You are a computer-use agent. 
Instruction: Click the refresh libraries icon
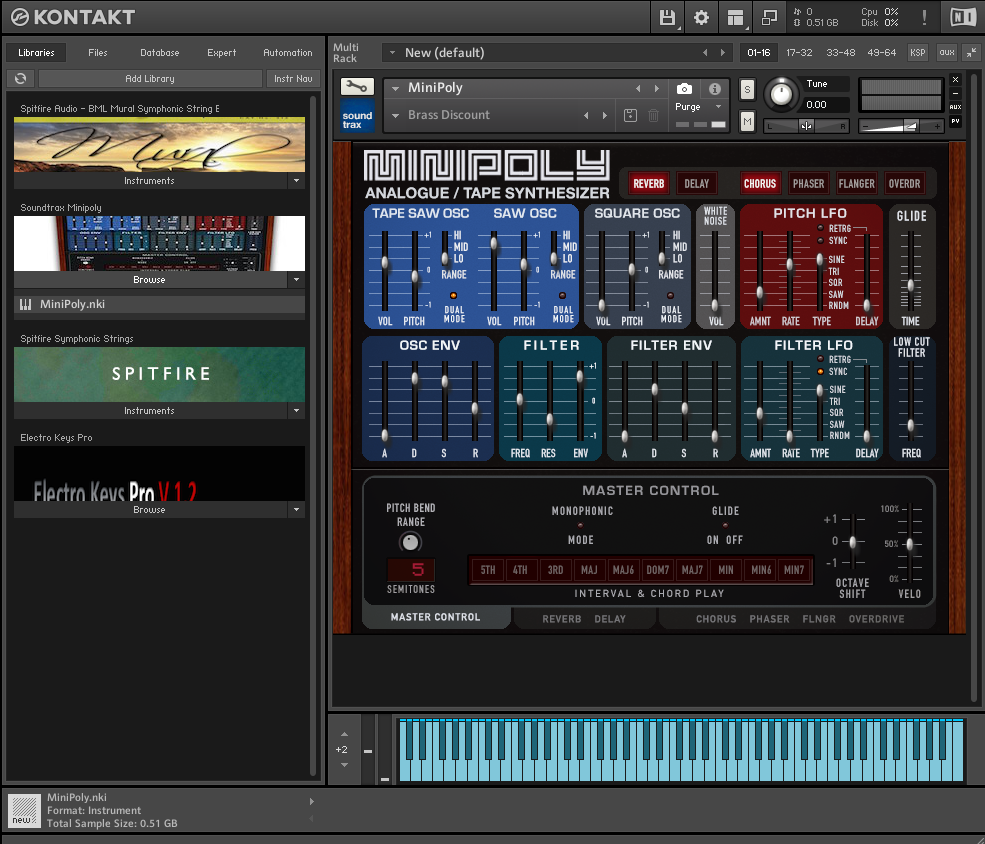[x=21, y=78]
